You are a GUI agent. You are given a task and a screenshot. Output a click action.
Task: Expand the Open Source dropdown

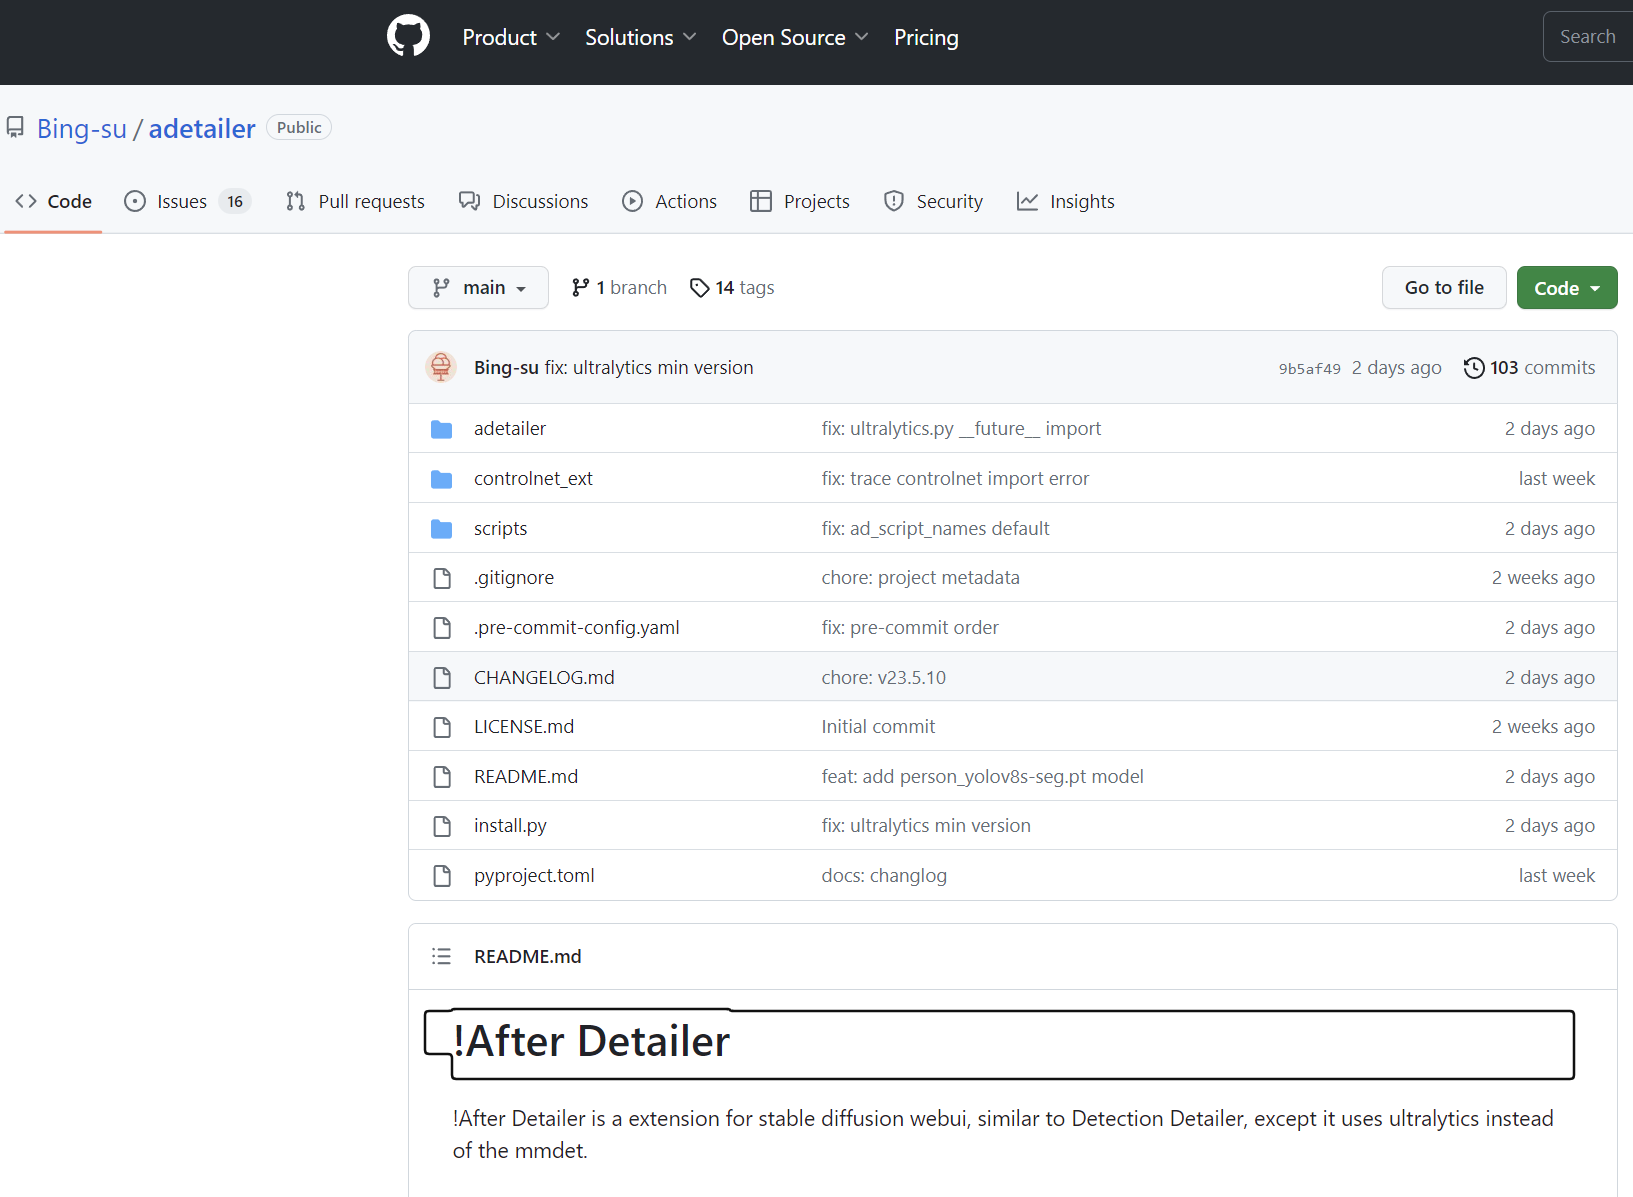[x=795, y=37]
